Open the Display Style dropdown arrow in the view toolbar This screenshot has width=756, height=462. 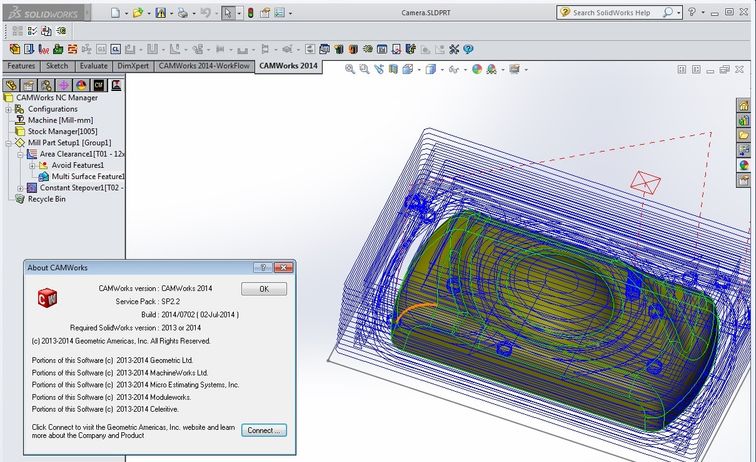442,70
